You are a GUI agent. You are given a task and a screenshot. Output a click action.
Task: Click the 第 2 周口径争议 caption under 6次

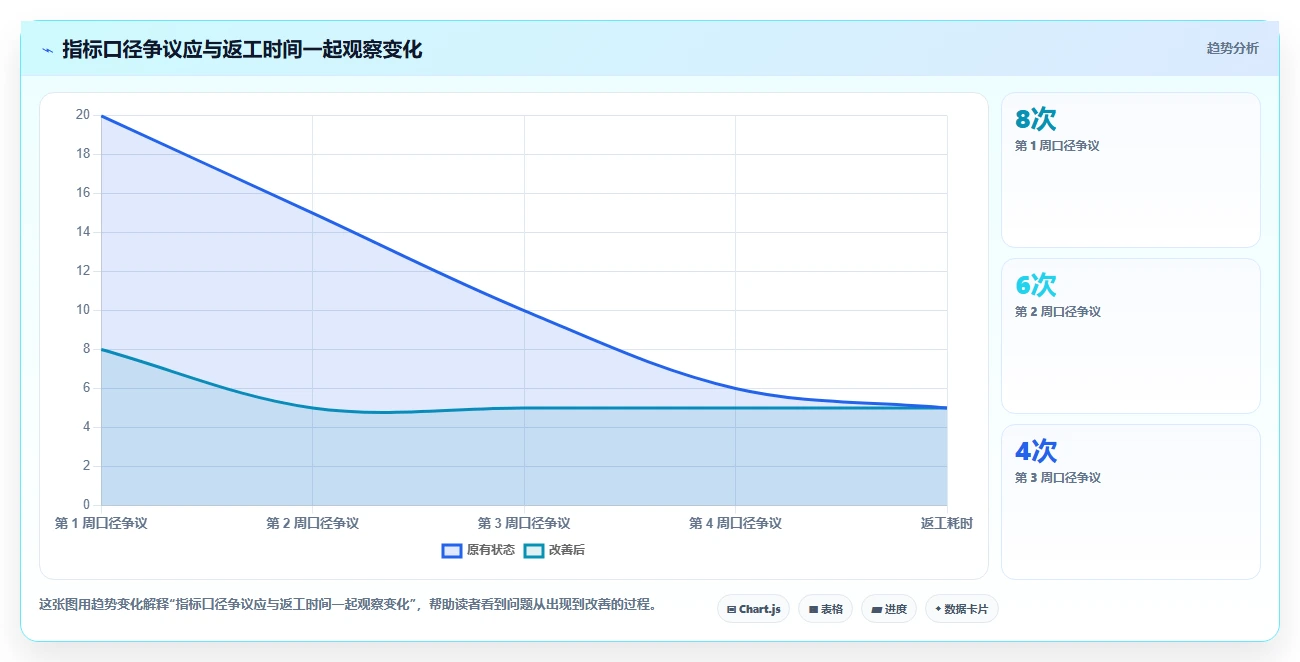(x=1057, y=312)
